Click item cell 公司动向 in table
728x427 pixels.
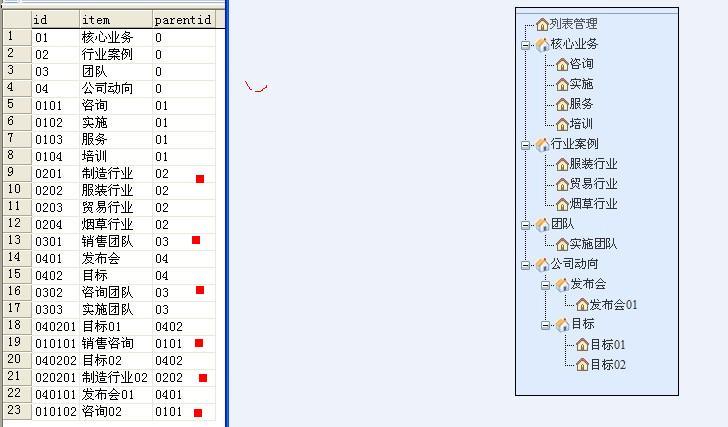(x=116, y=88)
